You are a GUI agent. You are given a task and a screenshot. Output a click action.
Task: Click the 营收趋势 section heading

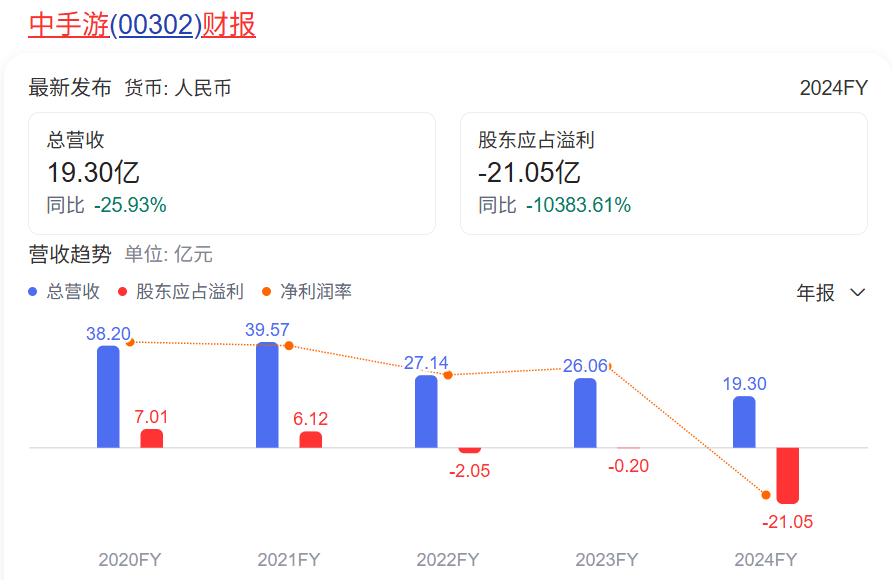70,254
